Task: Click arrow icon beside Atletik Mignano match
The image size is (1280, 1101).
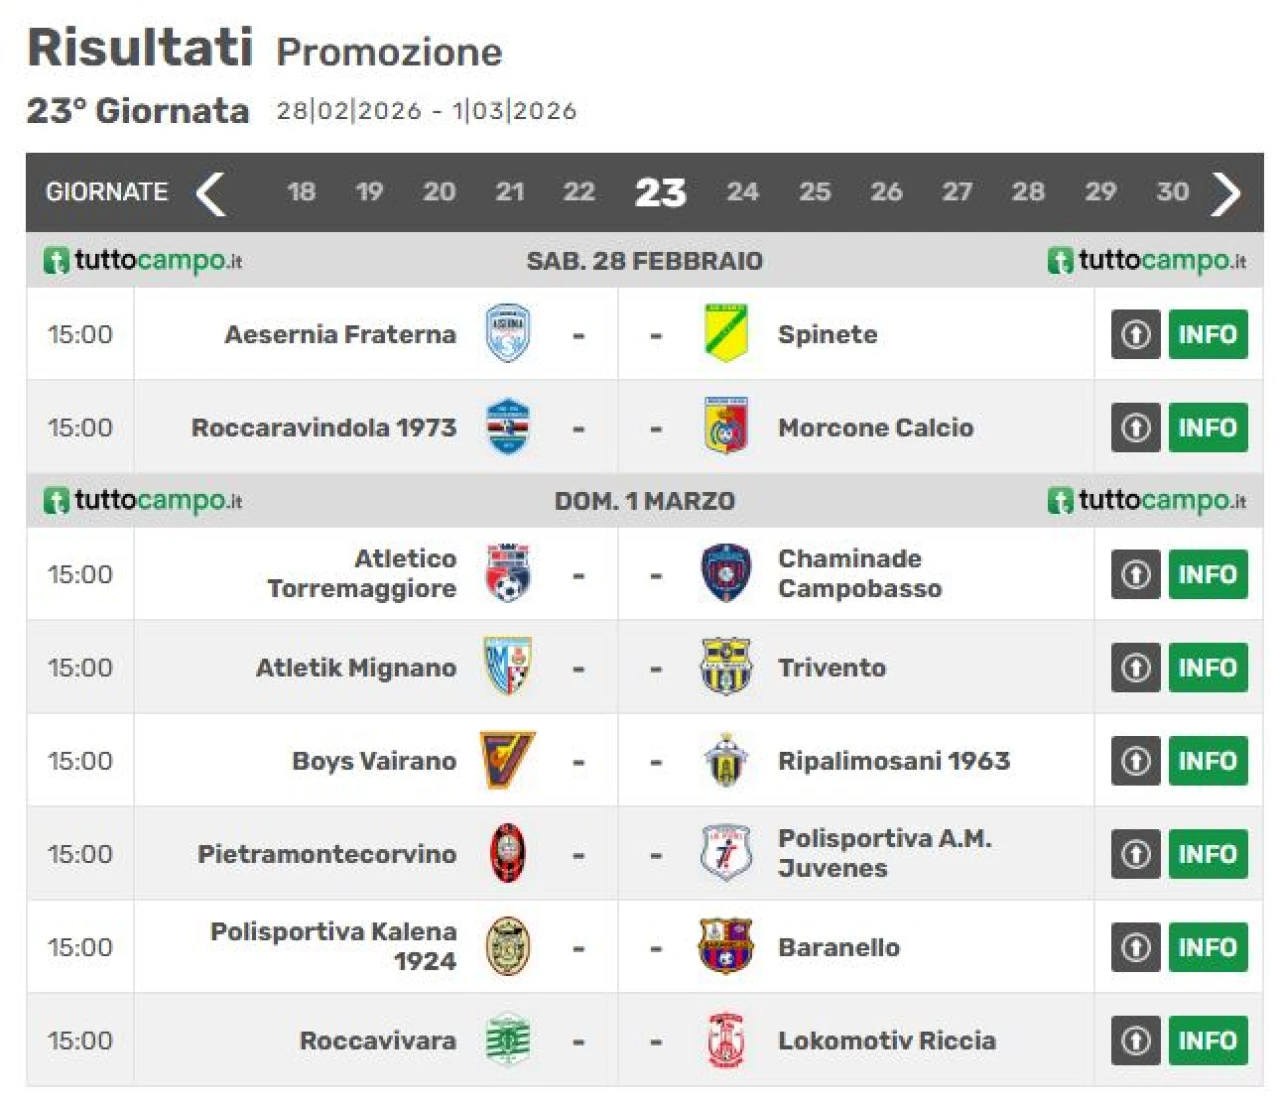Action: pyautogui.click(x=1135, y=667)
